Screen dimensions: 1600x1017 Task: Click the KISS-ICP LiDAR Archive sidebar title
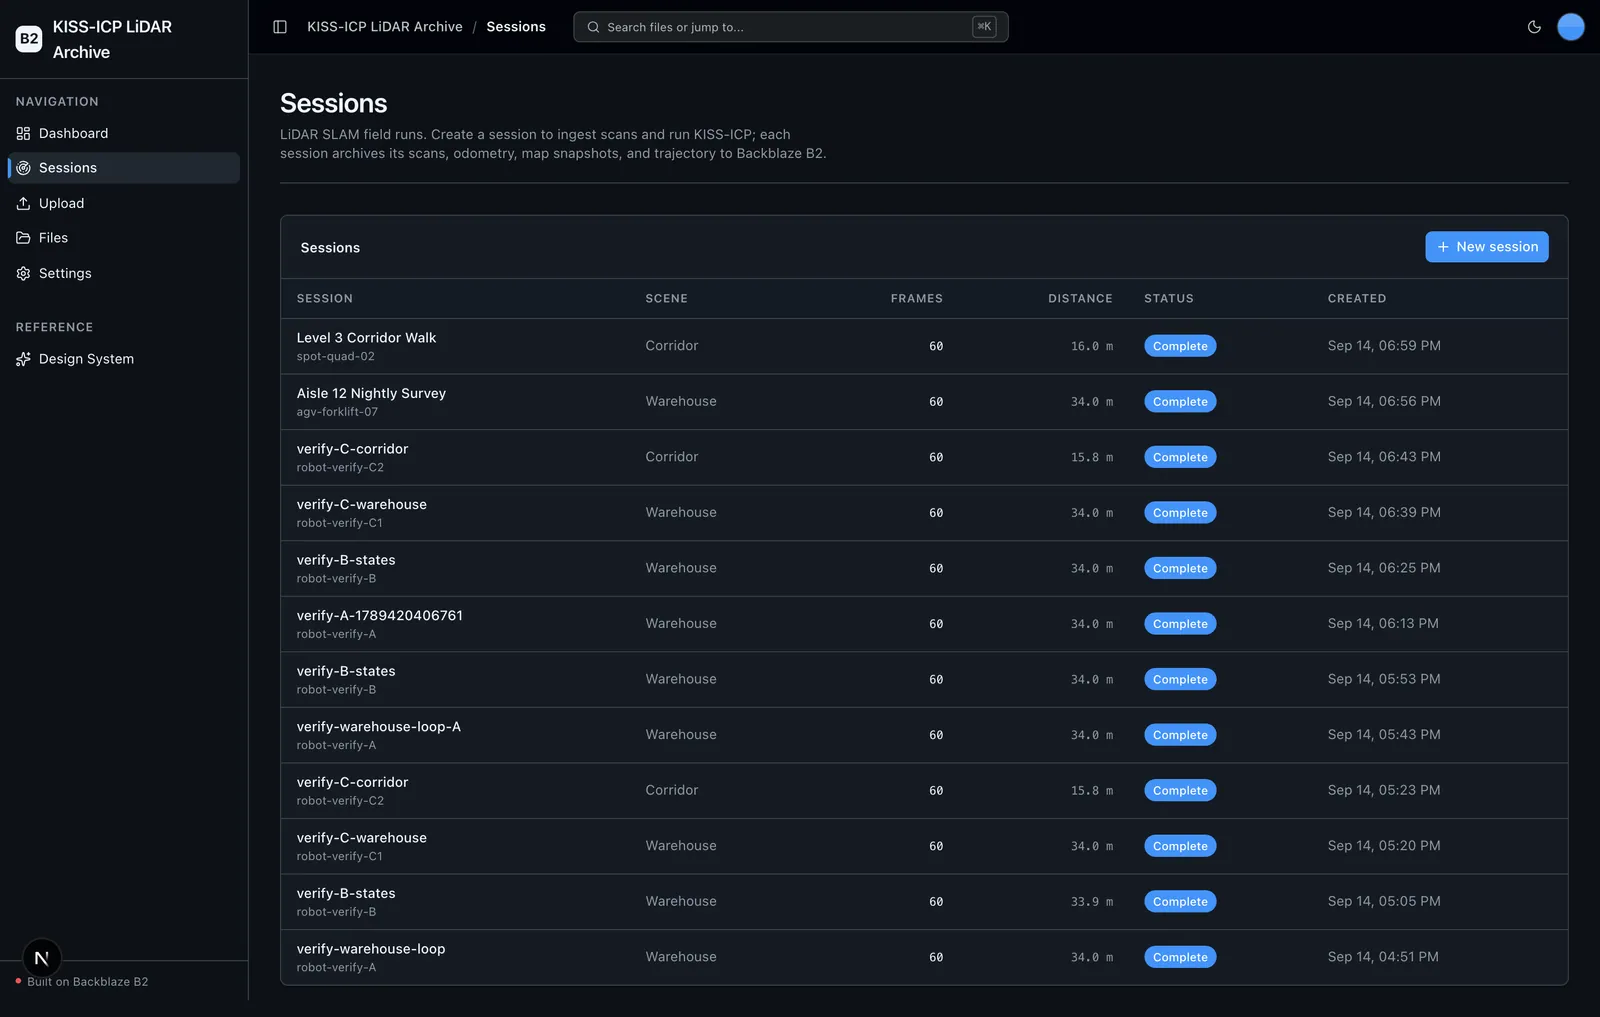pyautogui.click(x=112, y=39)
